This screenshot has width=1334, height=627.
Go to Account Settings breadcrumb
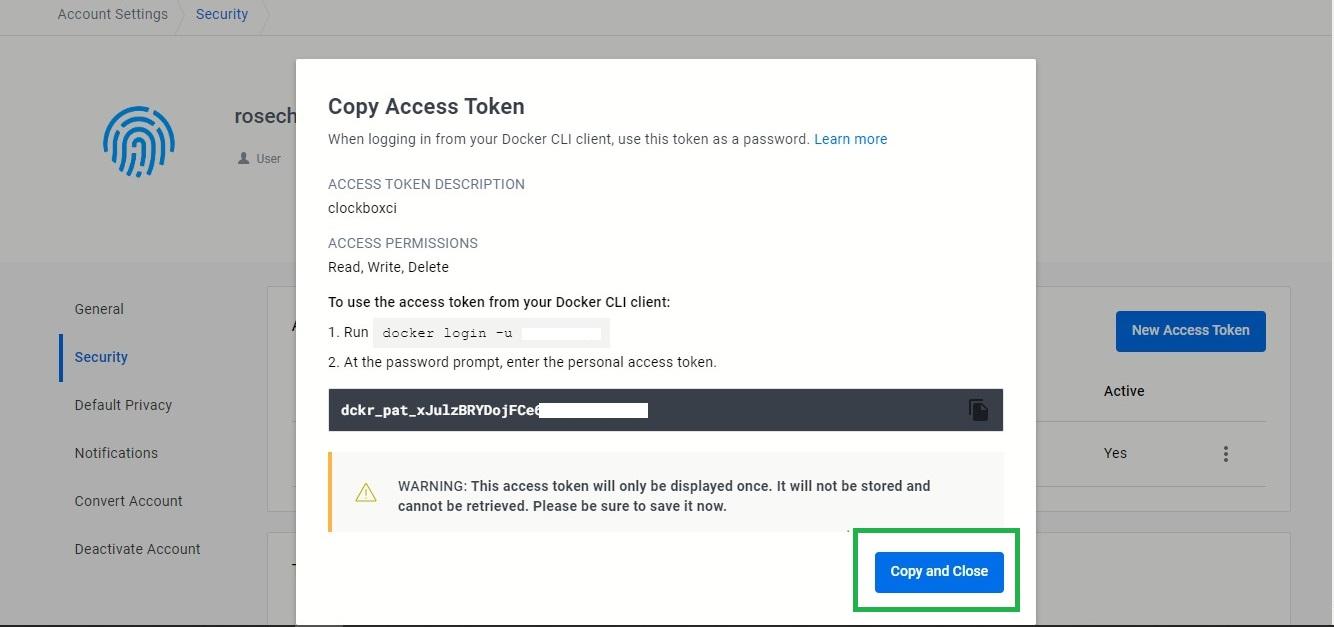pyautogui.click(x=113, y=15)
